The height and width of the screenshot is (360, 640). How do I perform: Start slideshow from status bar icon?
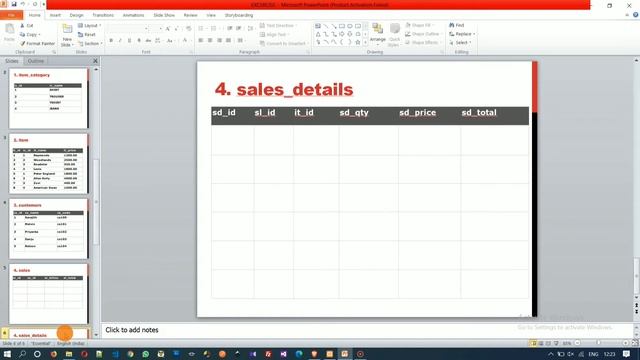(x=556, y=343)
